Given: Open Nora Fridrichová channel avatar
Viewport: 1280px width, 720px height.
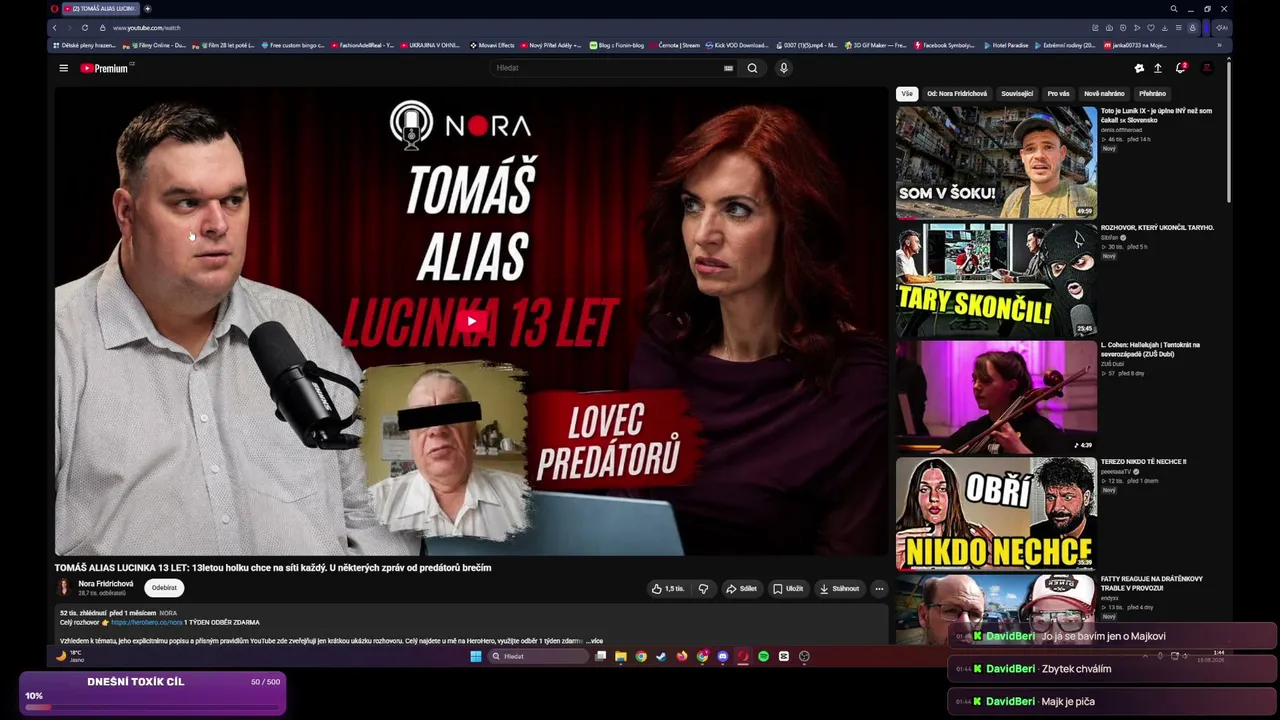Looking at the screenshot, I should [64, 588].
